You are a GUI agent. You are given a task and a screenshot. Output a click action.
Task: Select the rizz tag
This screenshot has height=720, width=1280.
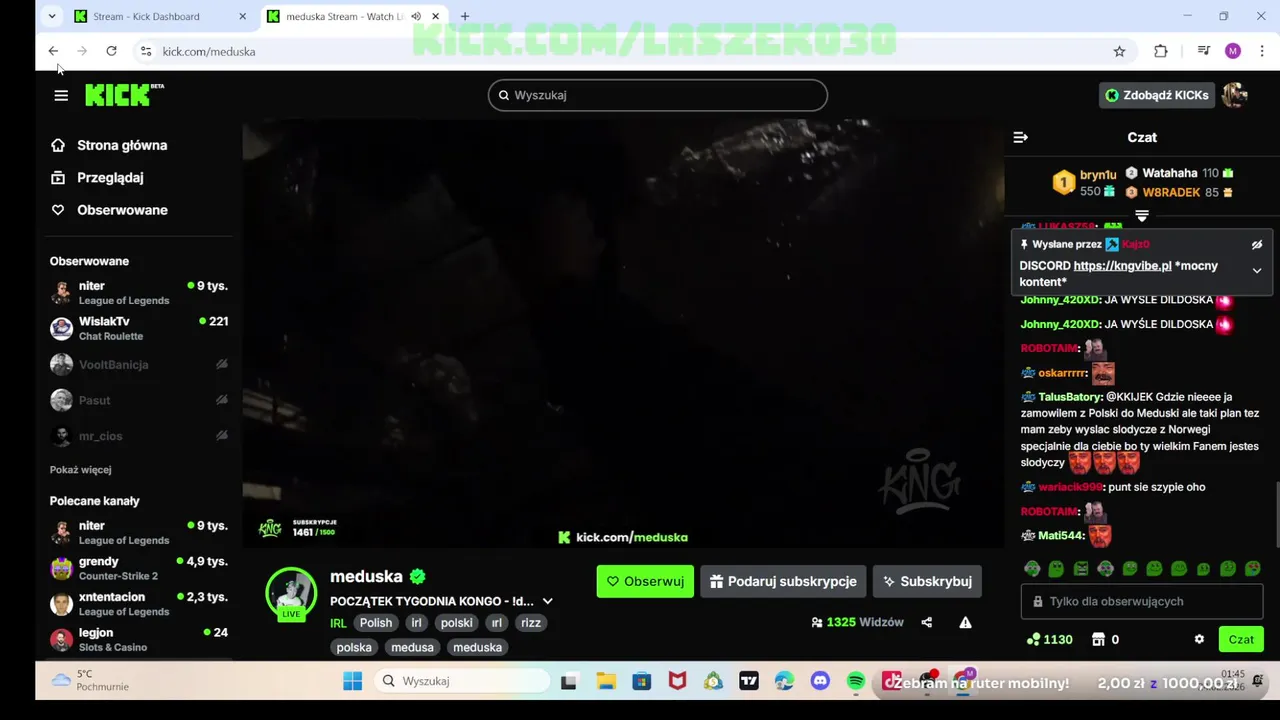point(531,623)
